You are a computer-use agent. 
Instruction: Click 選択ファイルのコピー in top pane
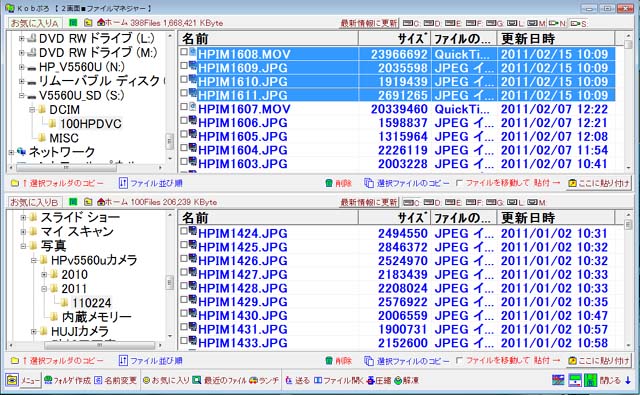pyautogui.click(x=407, y=183)
